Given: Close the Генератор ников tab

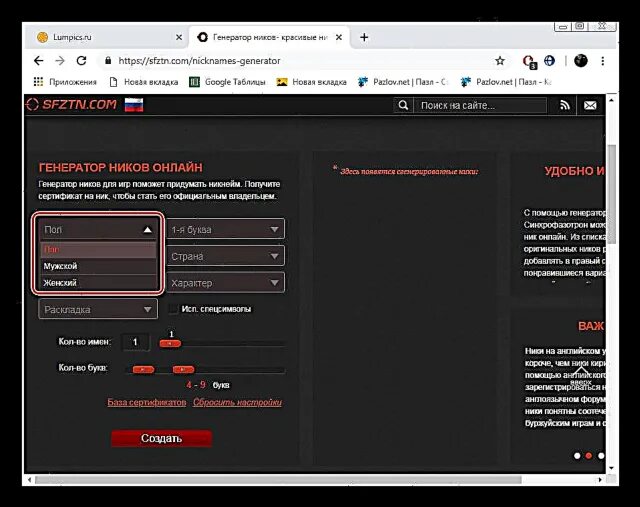Looking at the screenshot, I should [339, 37].
